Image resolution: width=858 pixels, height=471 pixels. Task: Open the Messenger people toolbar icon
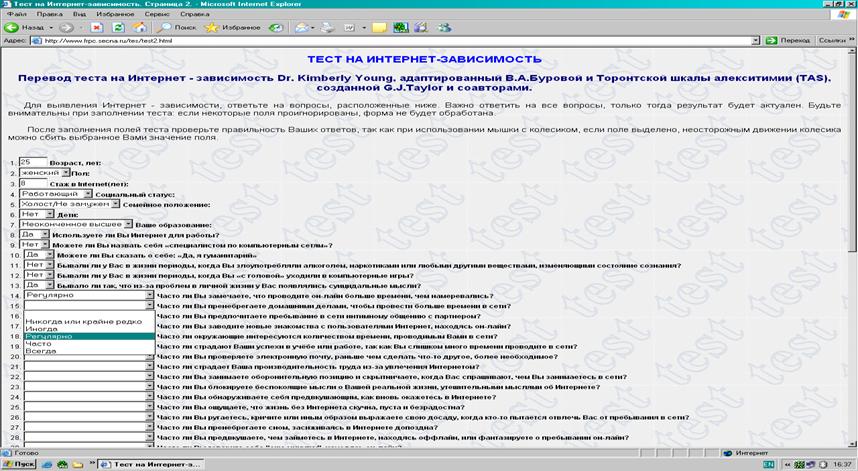coord(444,27)
